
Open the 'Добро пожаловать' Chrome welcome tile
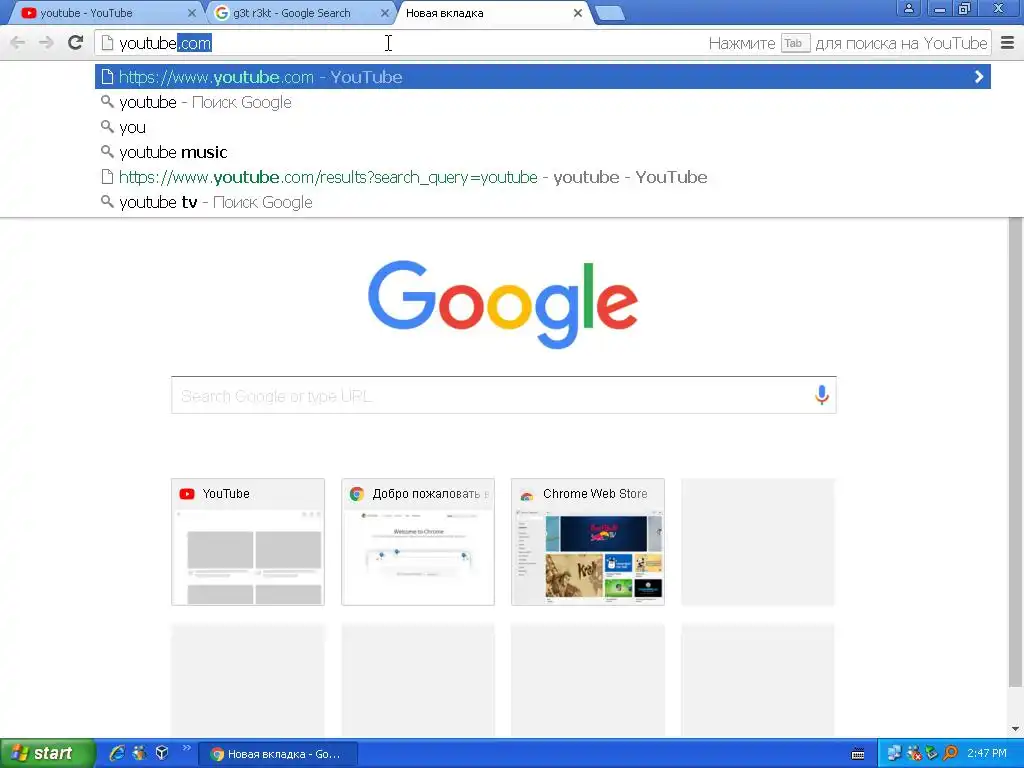click(418, 542)
